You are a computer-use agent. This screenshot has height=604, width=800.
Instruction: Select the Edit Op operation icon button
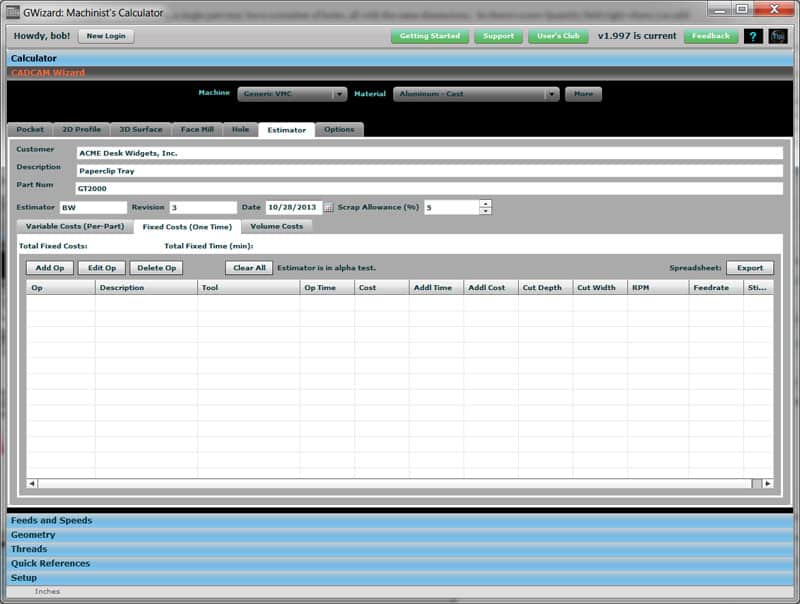102,267
